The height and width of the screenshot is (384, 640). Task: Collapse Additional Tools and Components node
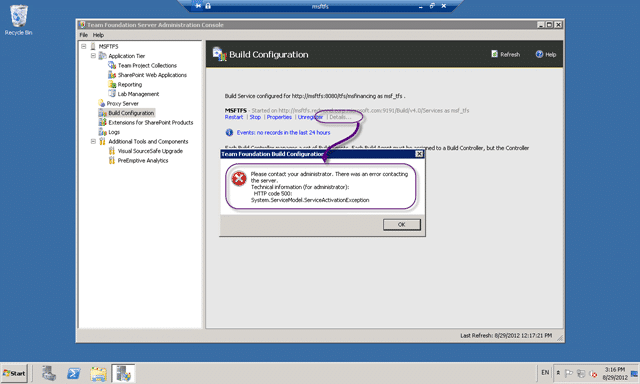click(x=93, y=142)
